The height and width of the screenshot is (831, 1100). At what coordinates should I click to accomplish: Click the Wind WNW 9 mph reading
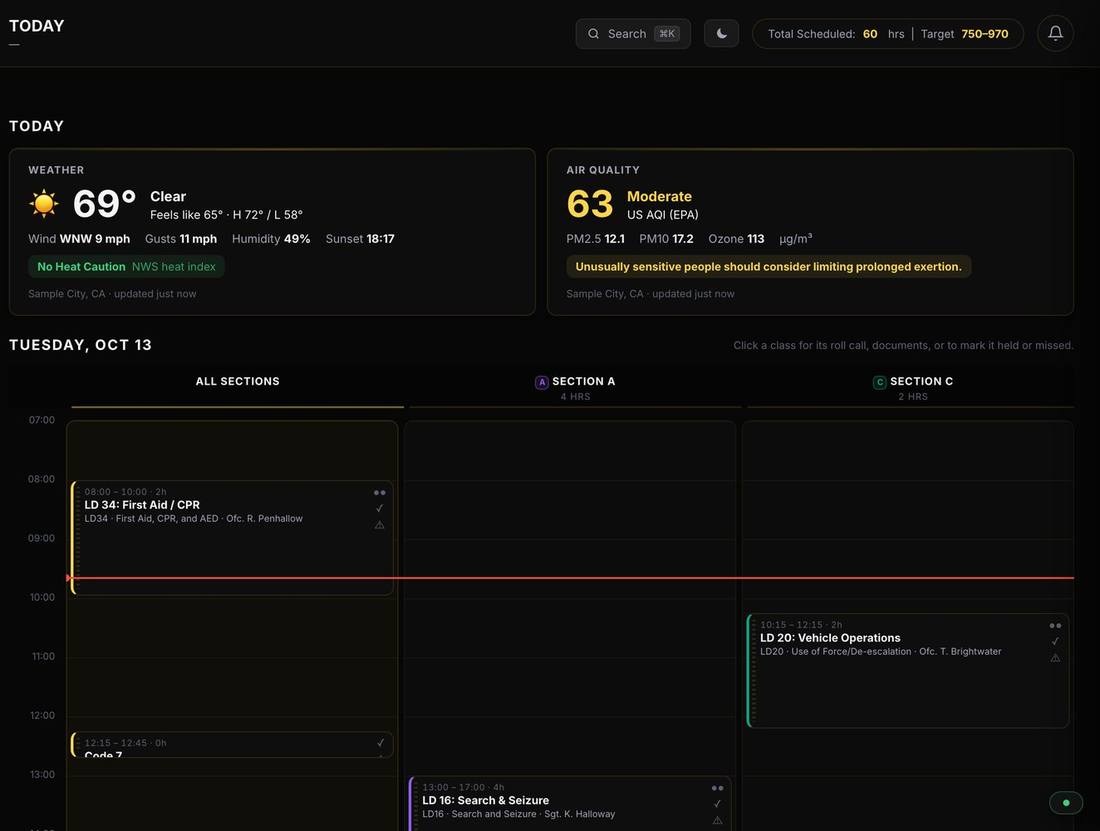coord(79,238)
